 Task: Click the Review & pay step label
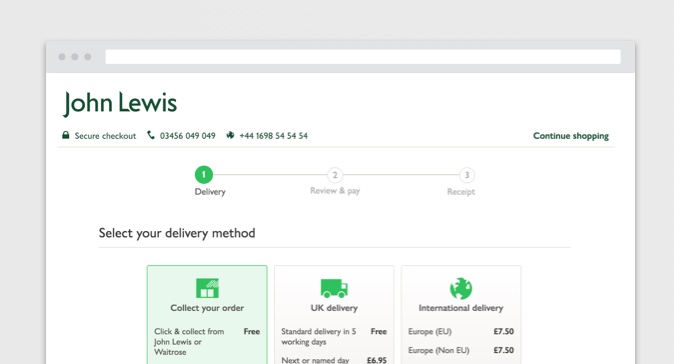335,191
